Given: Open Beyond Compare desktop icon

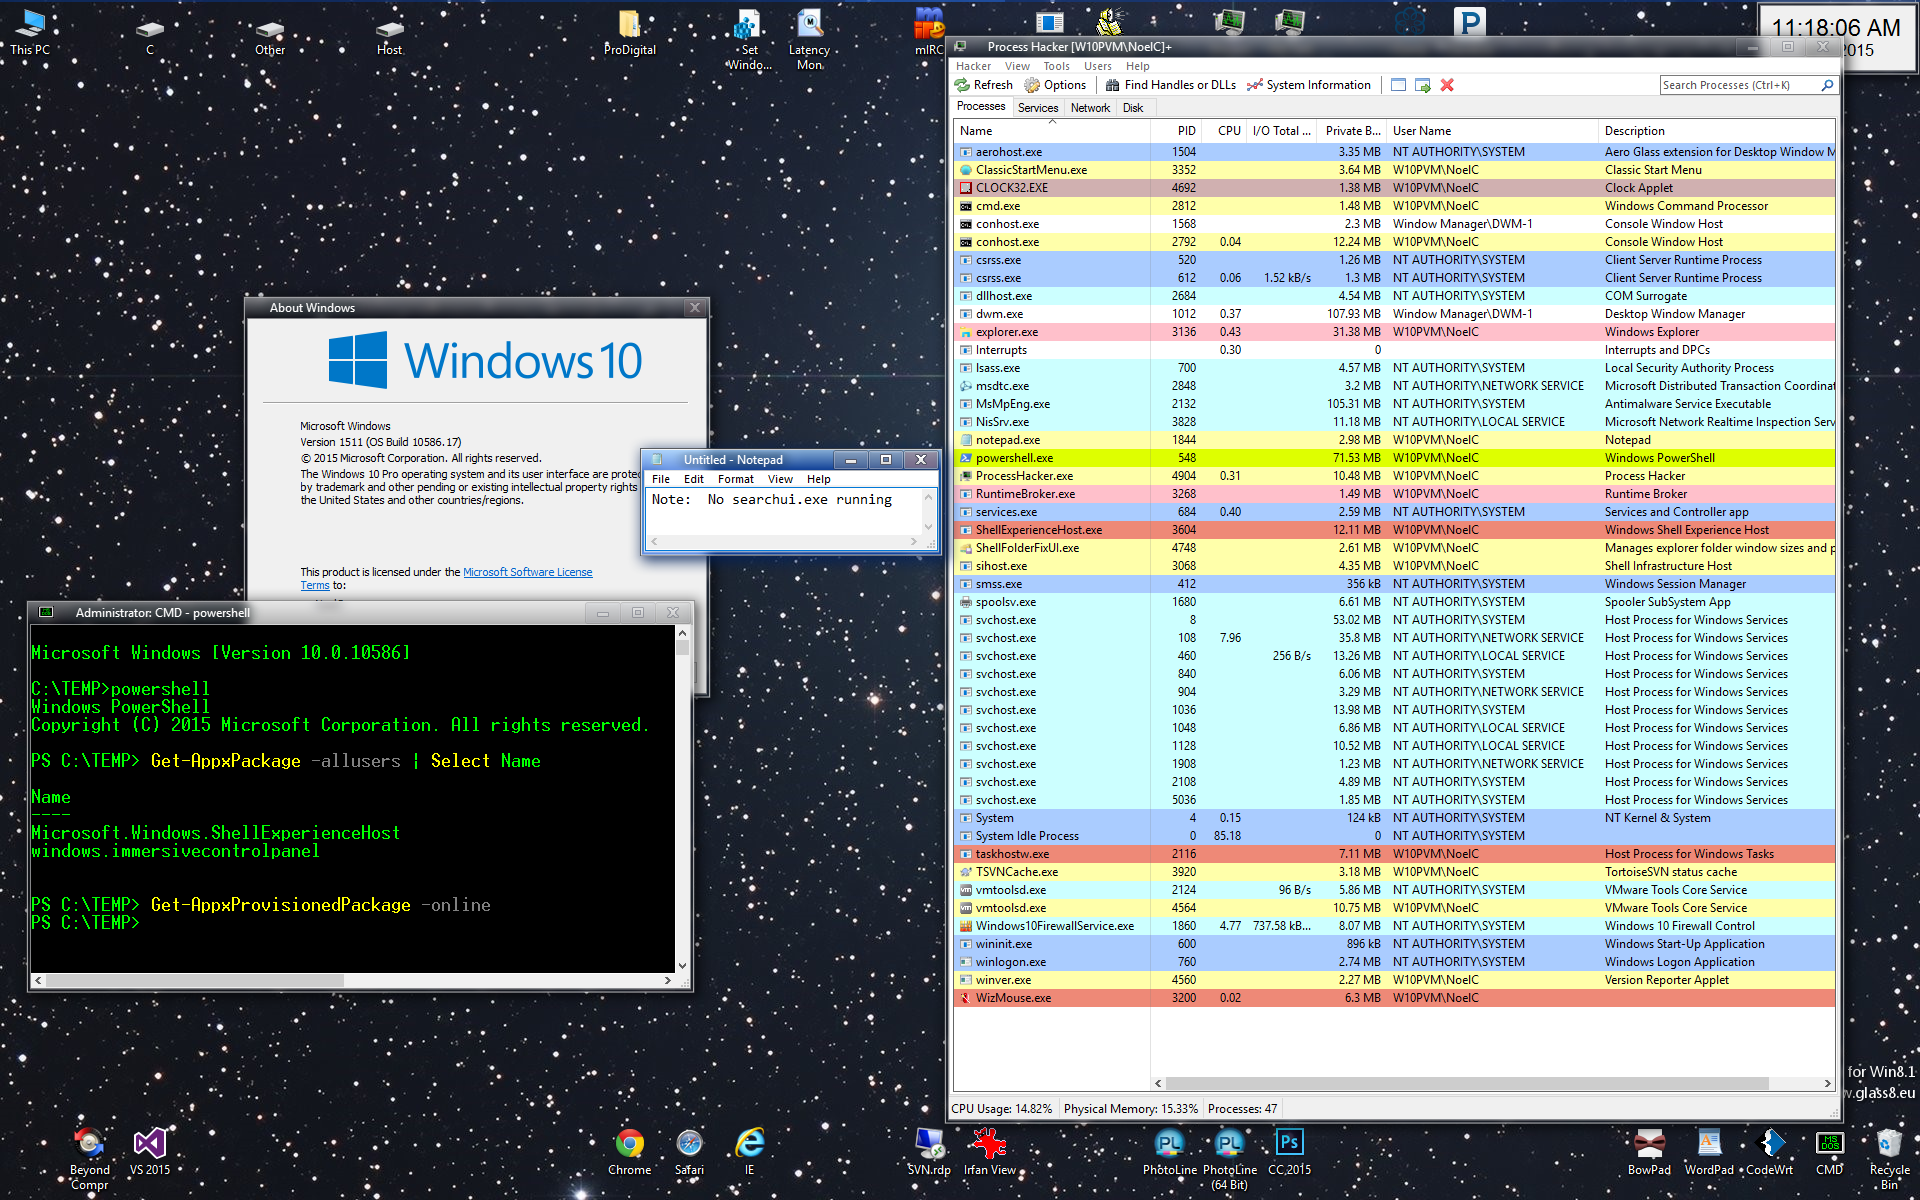Looking at the screenshot, I should pyautogui.click(x=90, y=1158).
